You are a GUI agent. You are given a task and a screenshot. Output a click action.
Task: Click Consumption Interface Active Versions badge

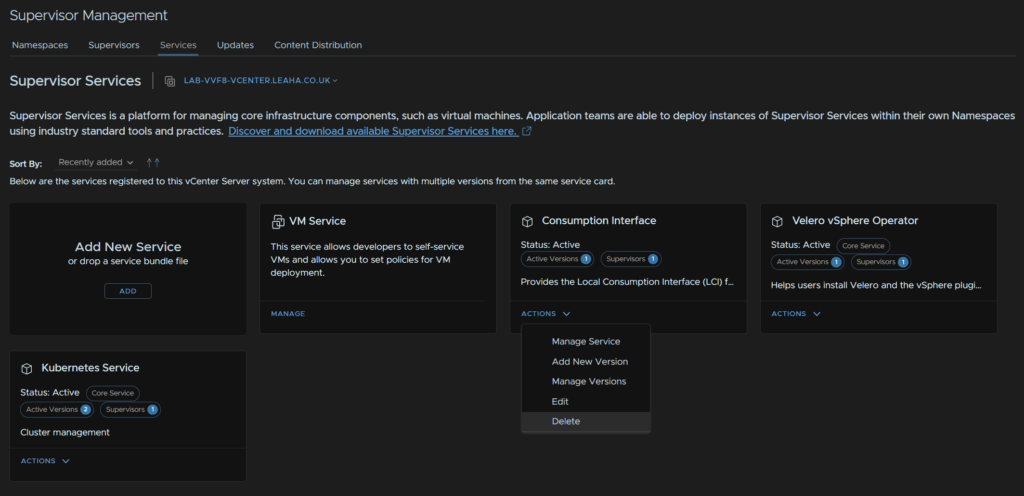557,259
